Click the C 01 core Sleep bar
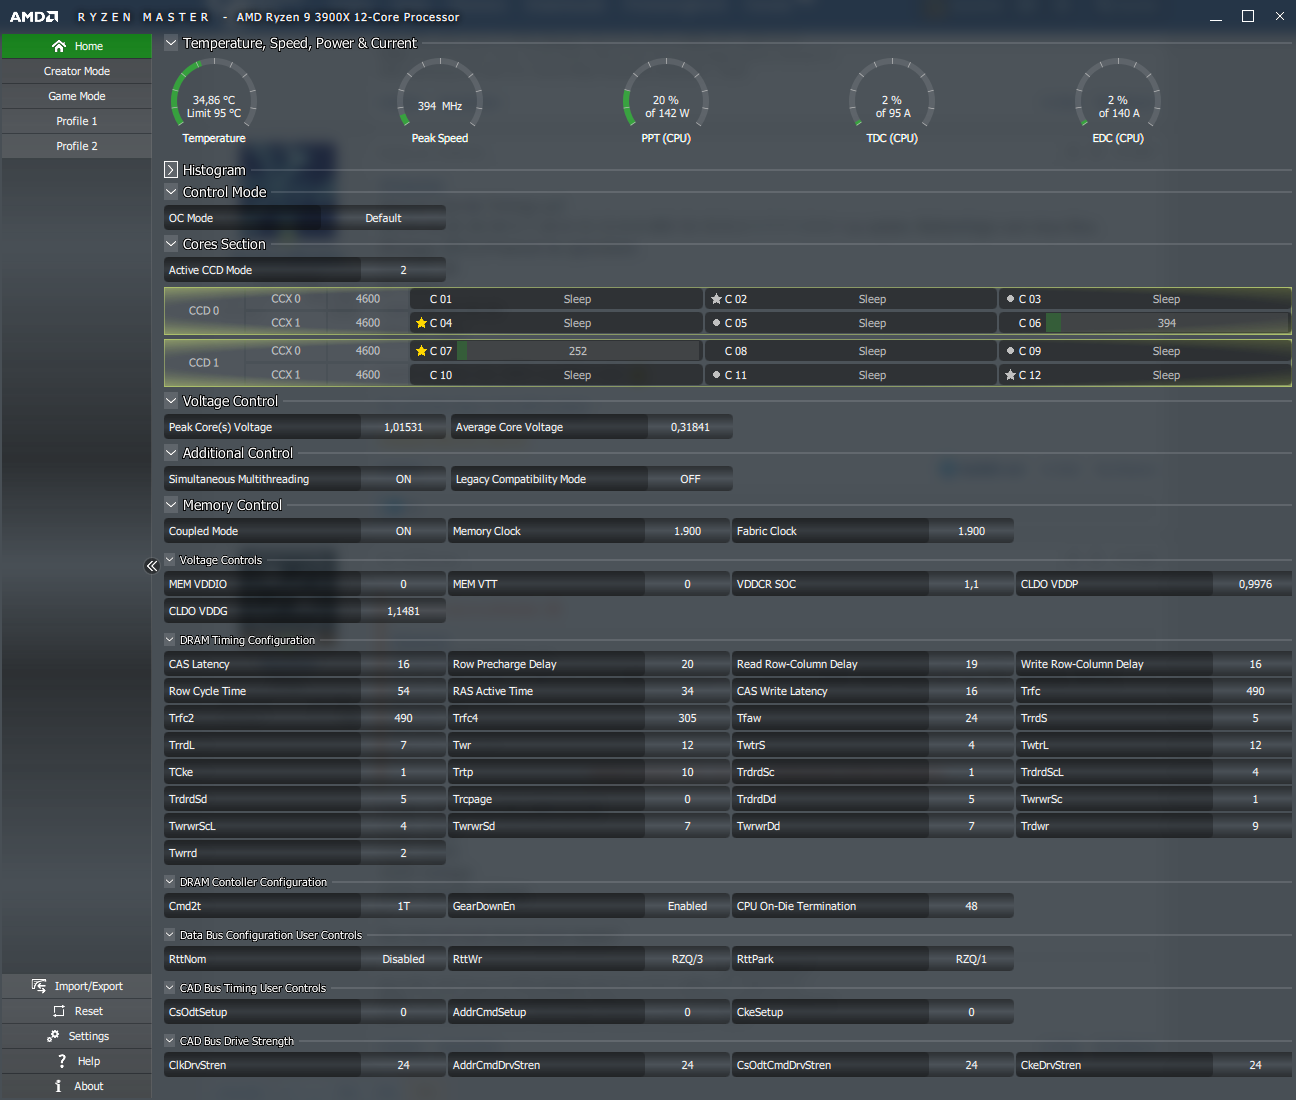Screen dimensions: 1296x1100 577,299
